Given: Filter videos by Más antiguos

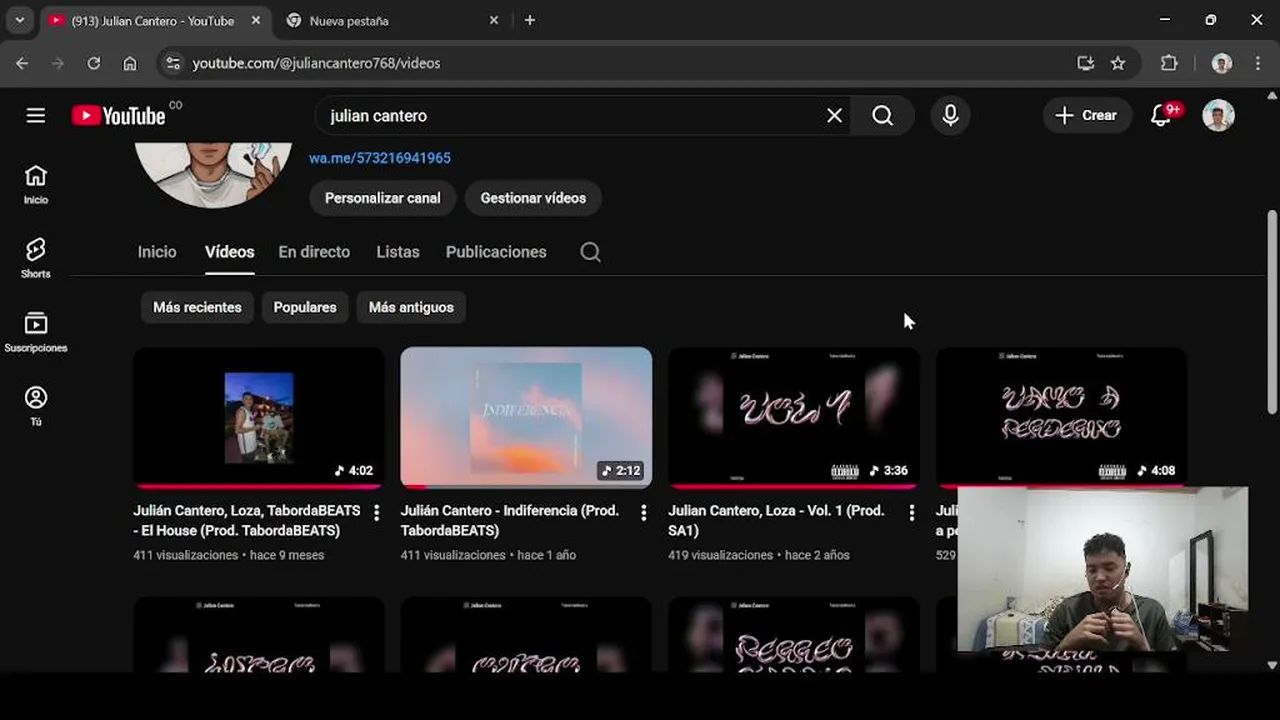Looking at the screenshot, I should point(411,307).
